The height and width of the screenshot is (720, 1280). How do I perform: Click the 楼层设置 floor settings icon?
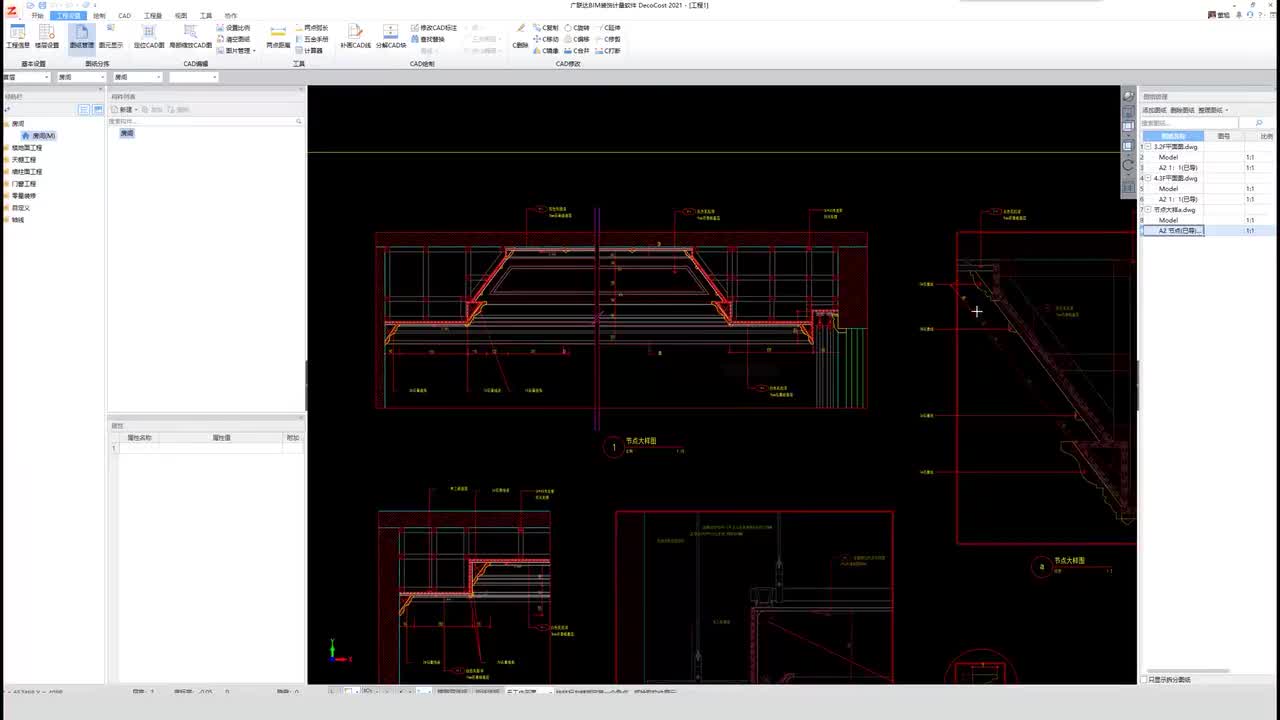46,37
